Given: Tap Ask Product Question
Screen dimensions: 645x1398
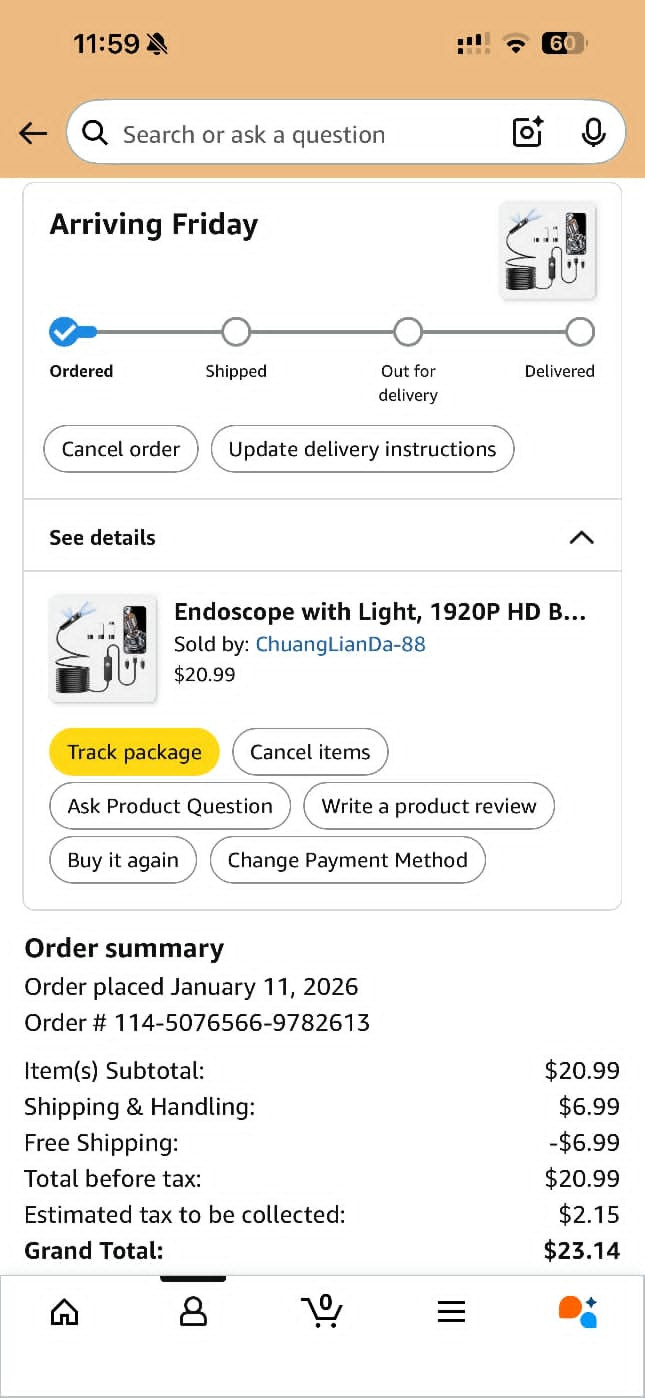Looking at the screenshot, I should 170,806.
